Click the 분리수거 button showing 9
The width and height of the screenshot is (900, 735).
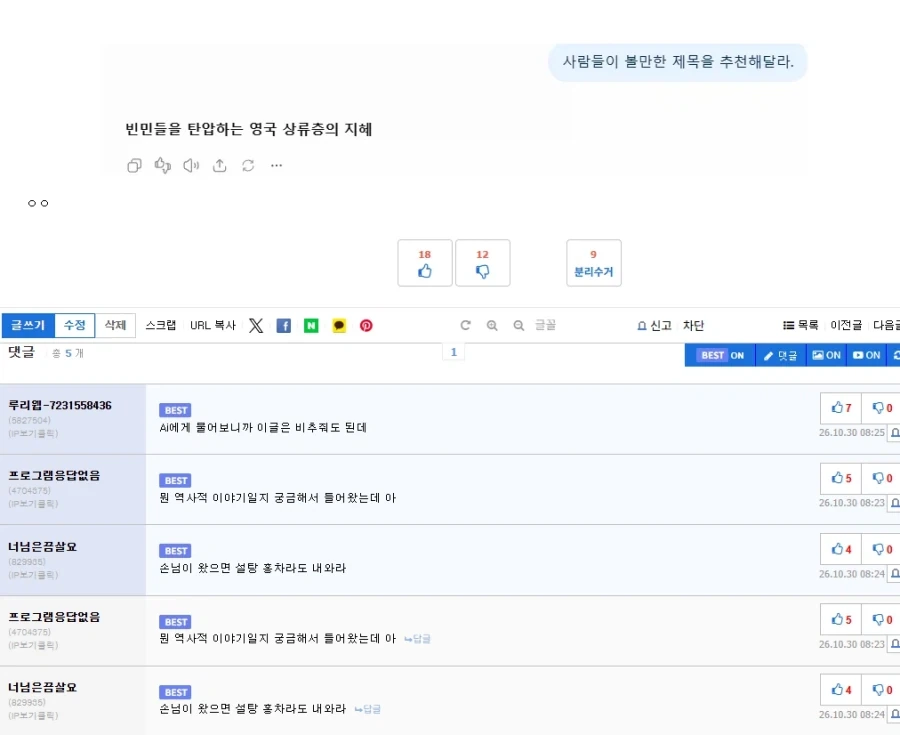click(x=593, y=263)
